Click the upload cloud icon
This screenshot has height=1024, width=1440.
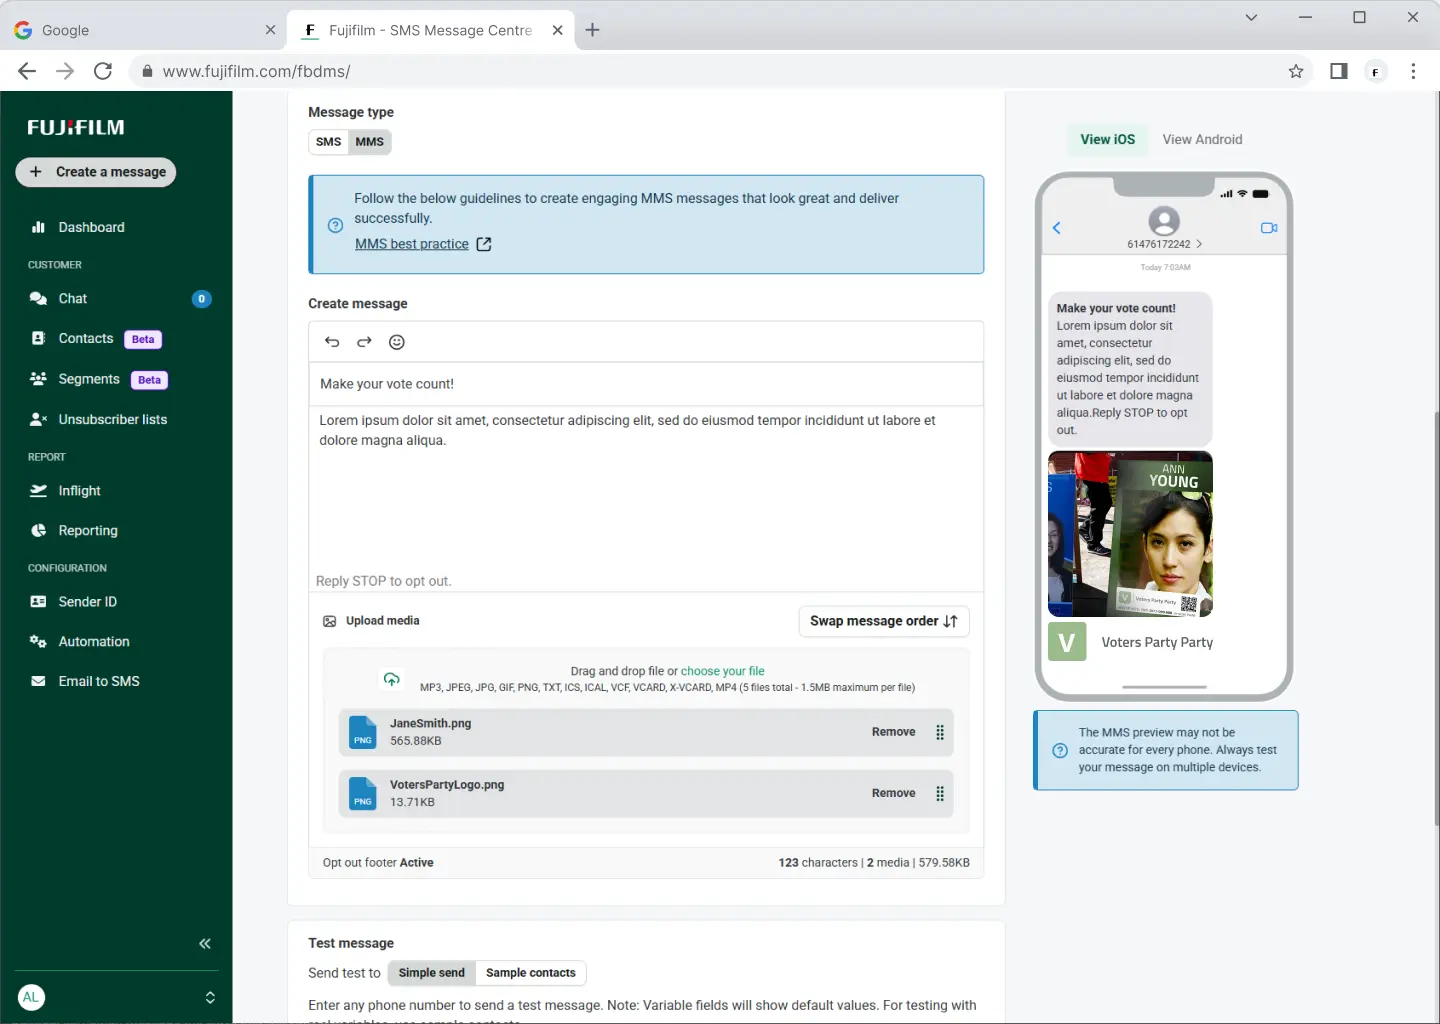pos(392,679)
